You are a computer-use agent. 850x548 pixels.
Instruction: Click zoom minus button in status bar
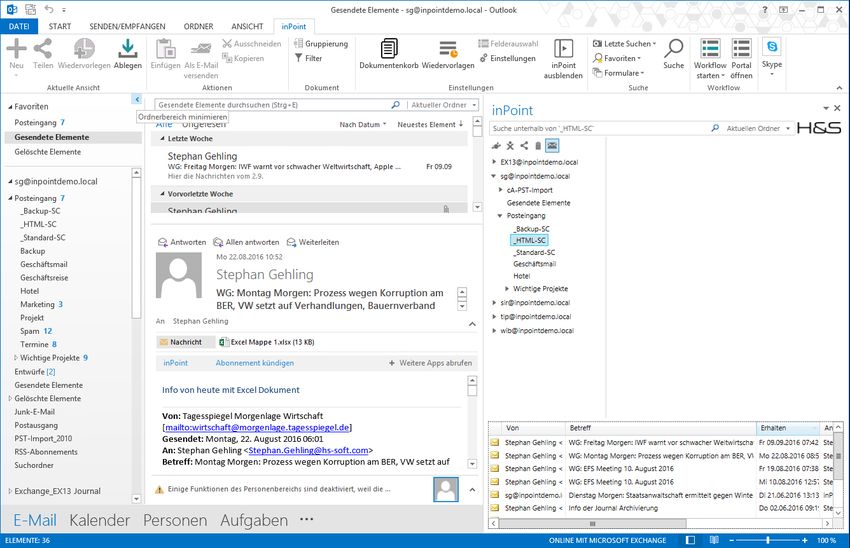(731, 540)
